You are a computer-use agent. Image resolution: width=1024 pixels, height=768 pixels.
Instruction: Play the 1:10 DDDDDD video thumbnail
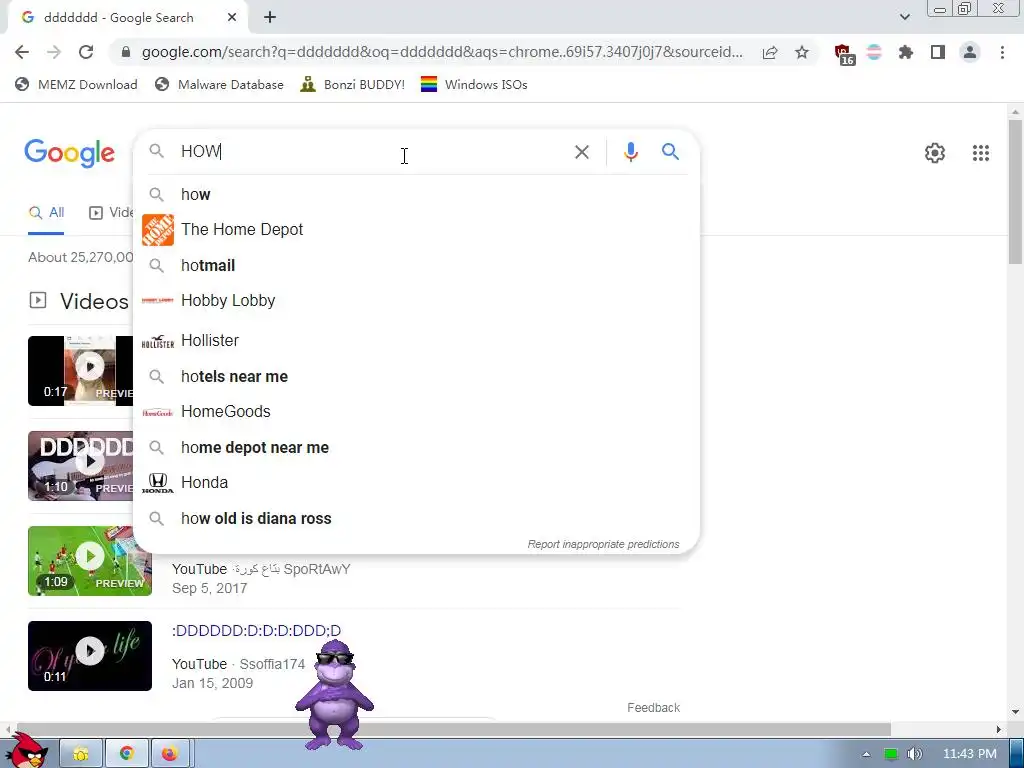[x=80, y=466]
